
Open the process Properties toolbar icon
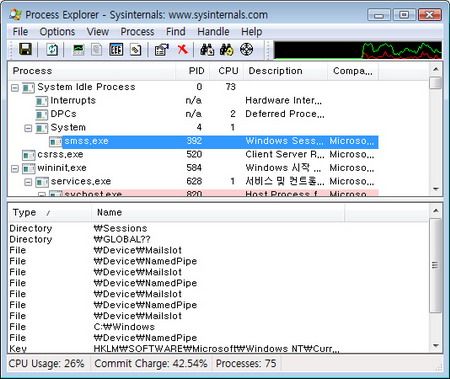pos(162,50)
